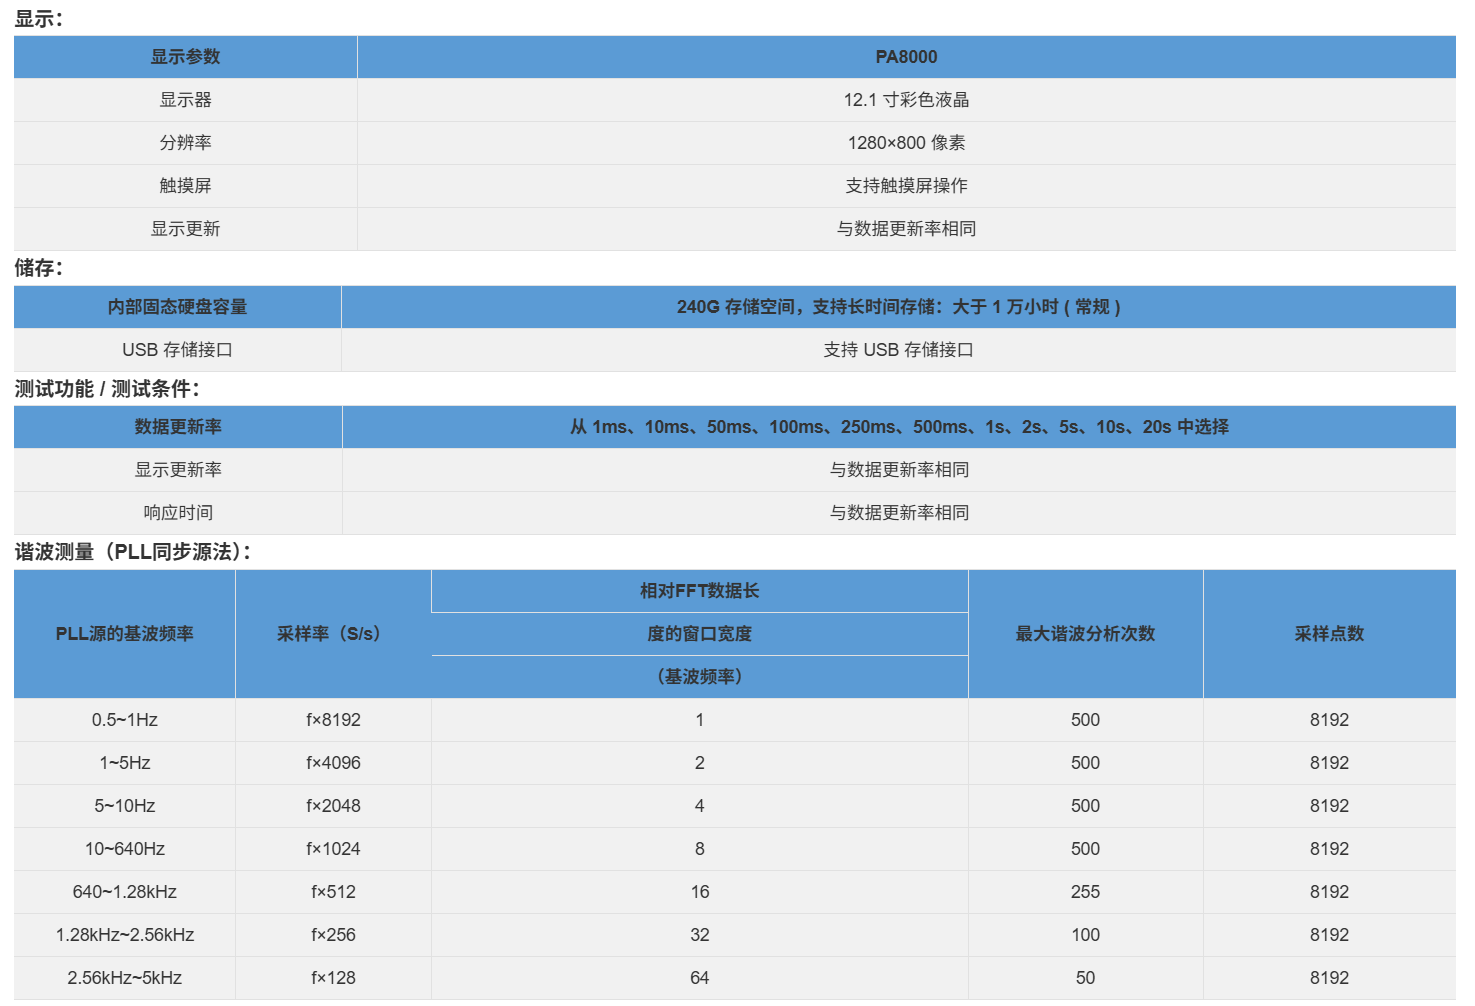Image resolution: width=1475 pixels, height=1006 pixels.
Task: Click the 12.1 寸彩色液晶 cell
Action: pyautogui.click(x=906, y=100)
